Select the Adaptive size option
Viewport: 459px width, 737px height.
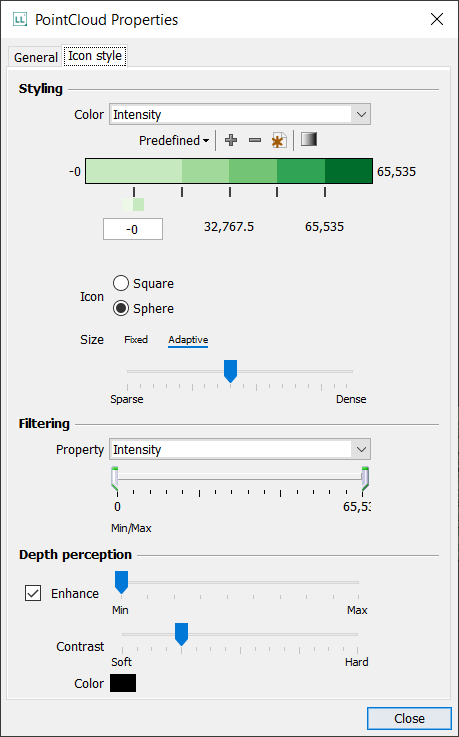tap(188, 339)
